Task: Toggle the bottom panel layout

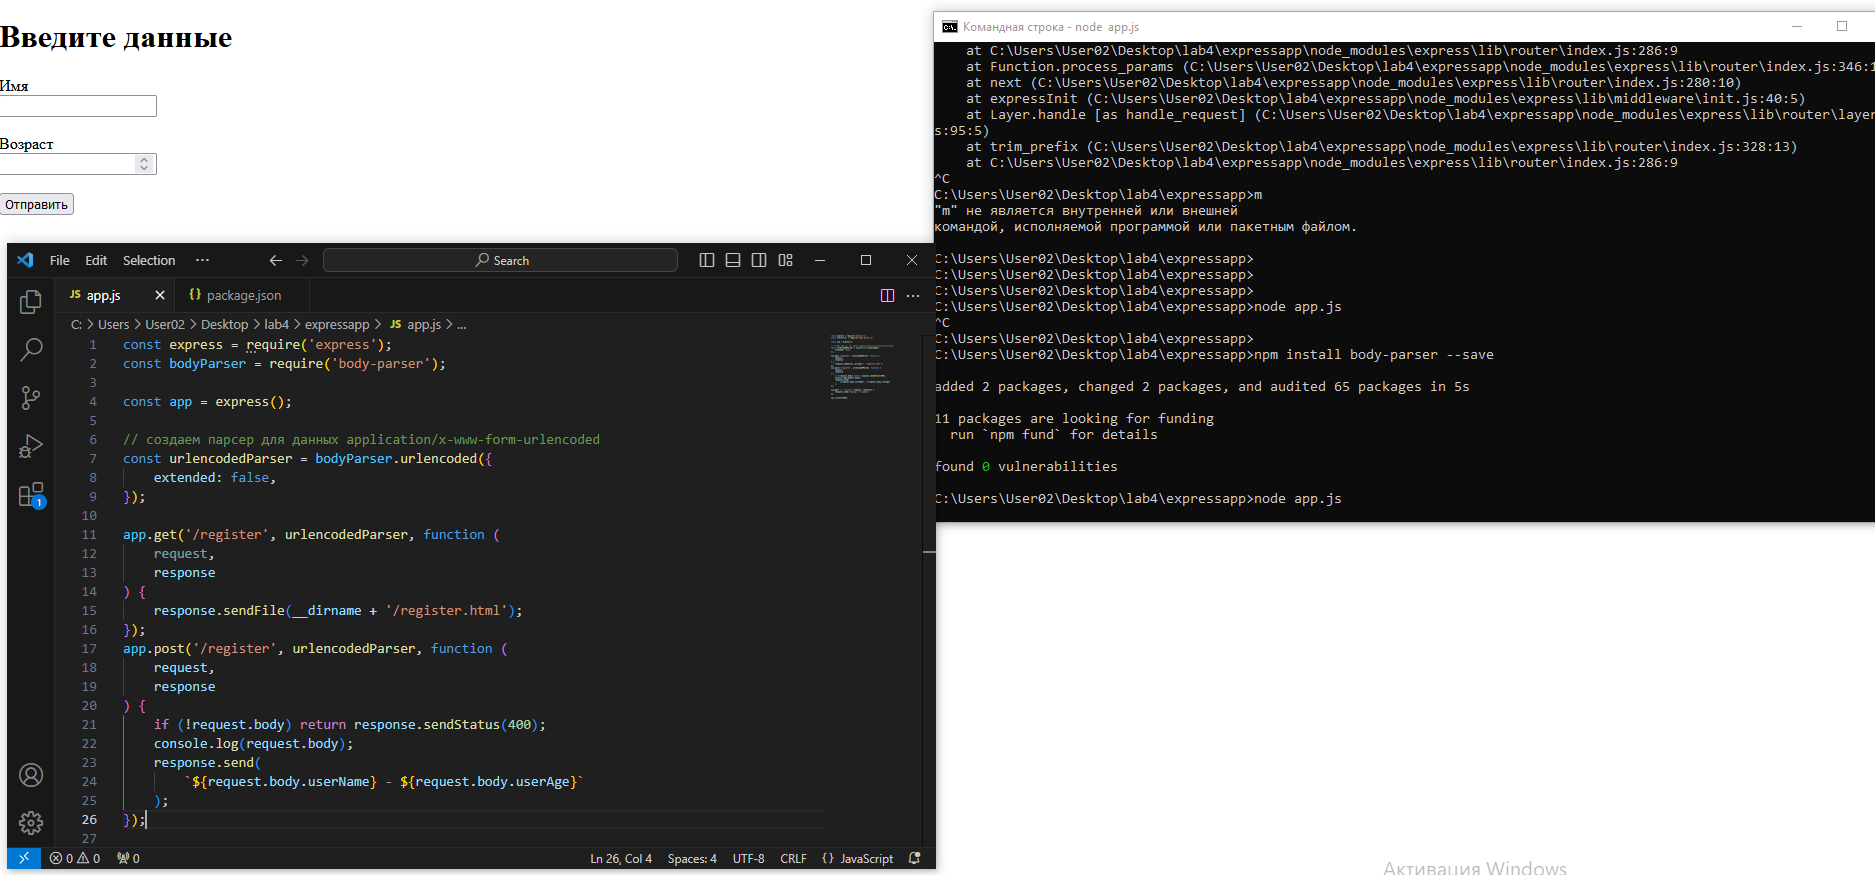Action: (x=733, y=260)
